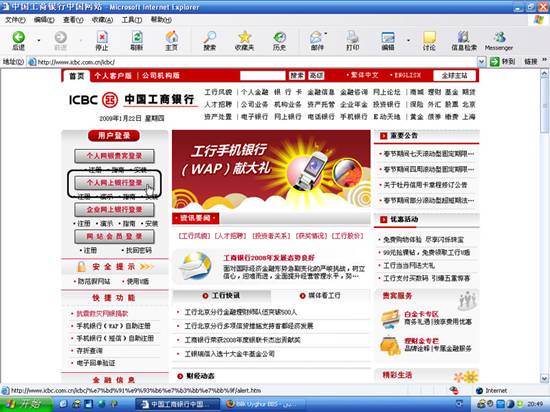Open the Help (帮助) menu
Viewport: 550px width, 412px height.
click(x=161, y=20)
